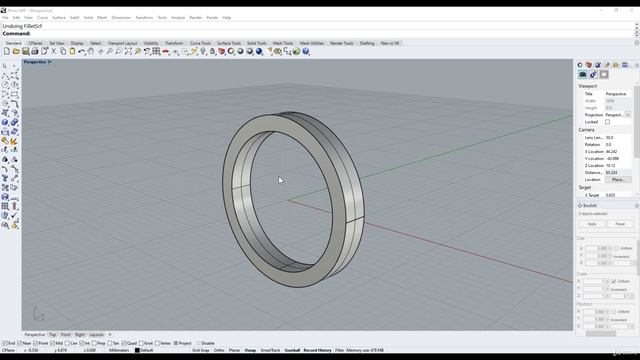
Task: Click the lightbulb Hide objects icon
Action: [203, 51]
